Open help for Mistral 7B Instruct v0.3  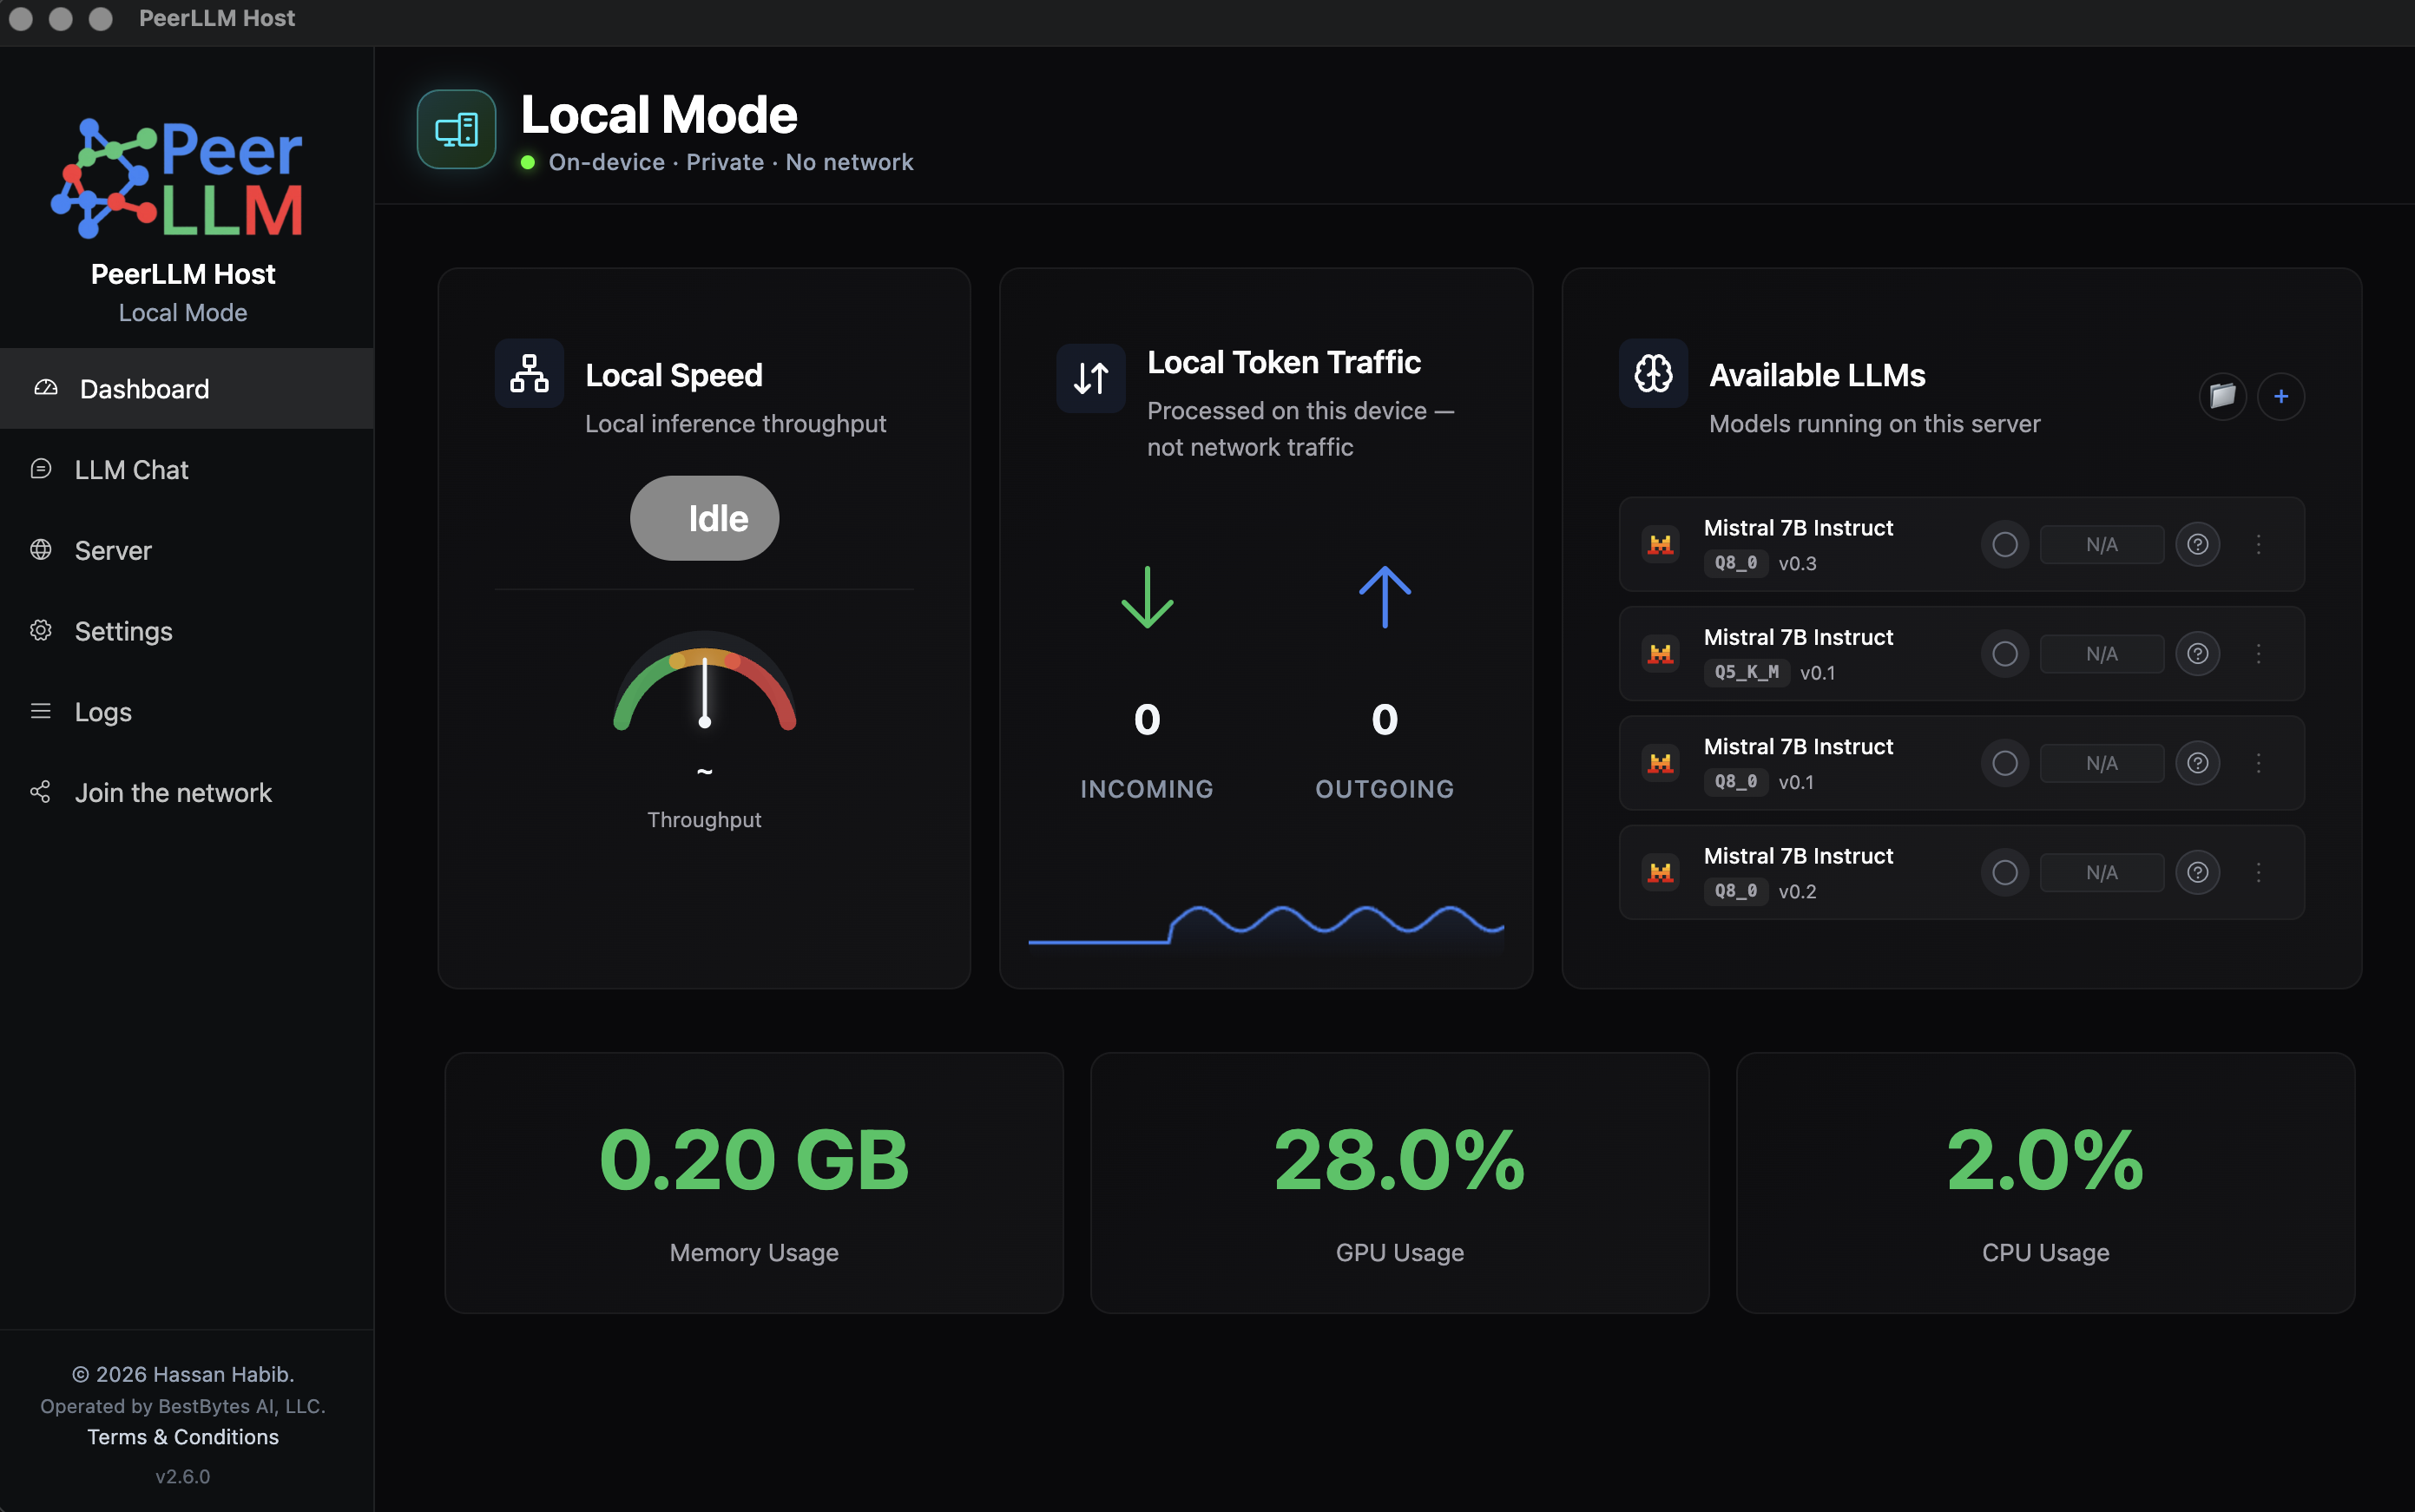pyautogui.click(x=2198, y=544)
